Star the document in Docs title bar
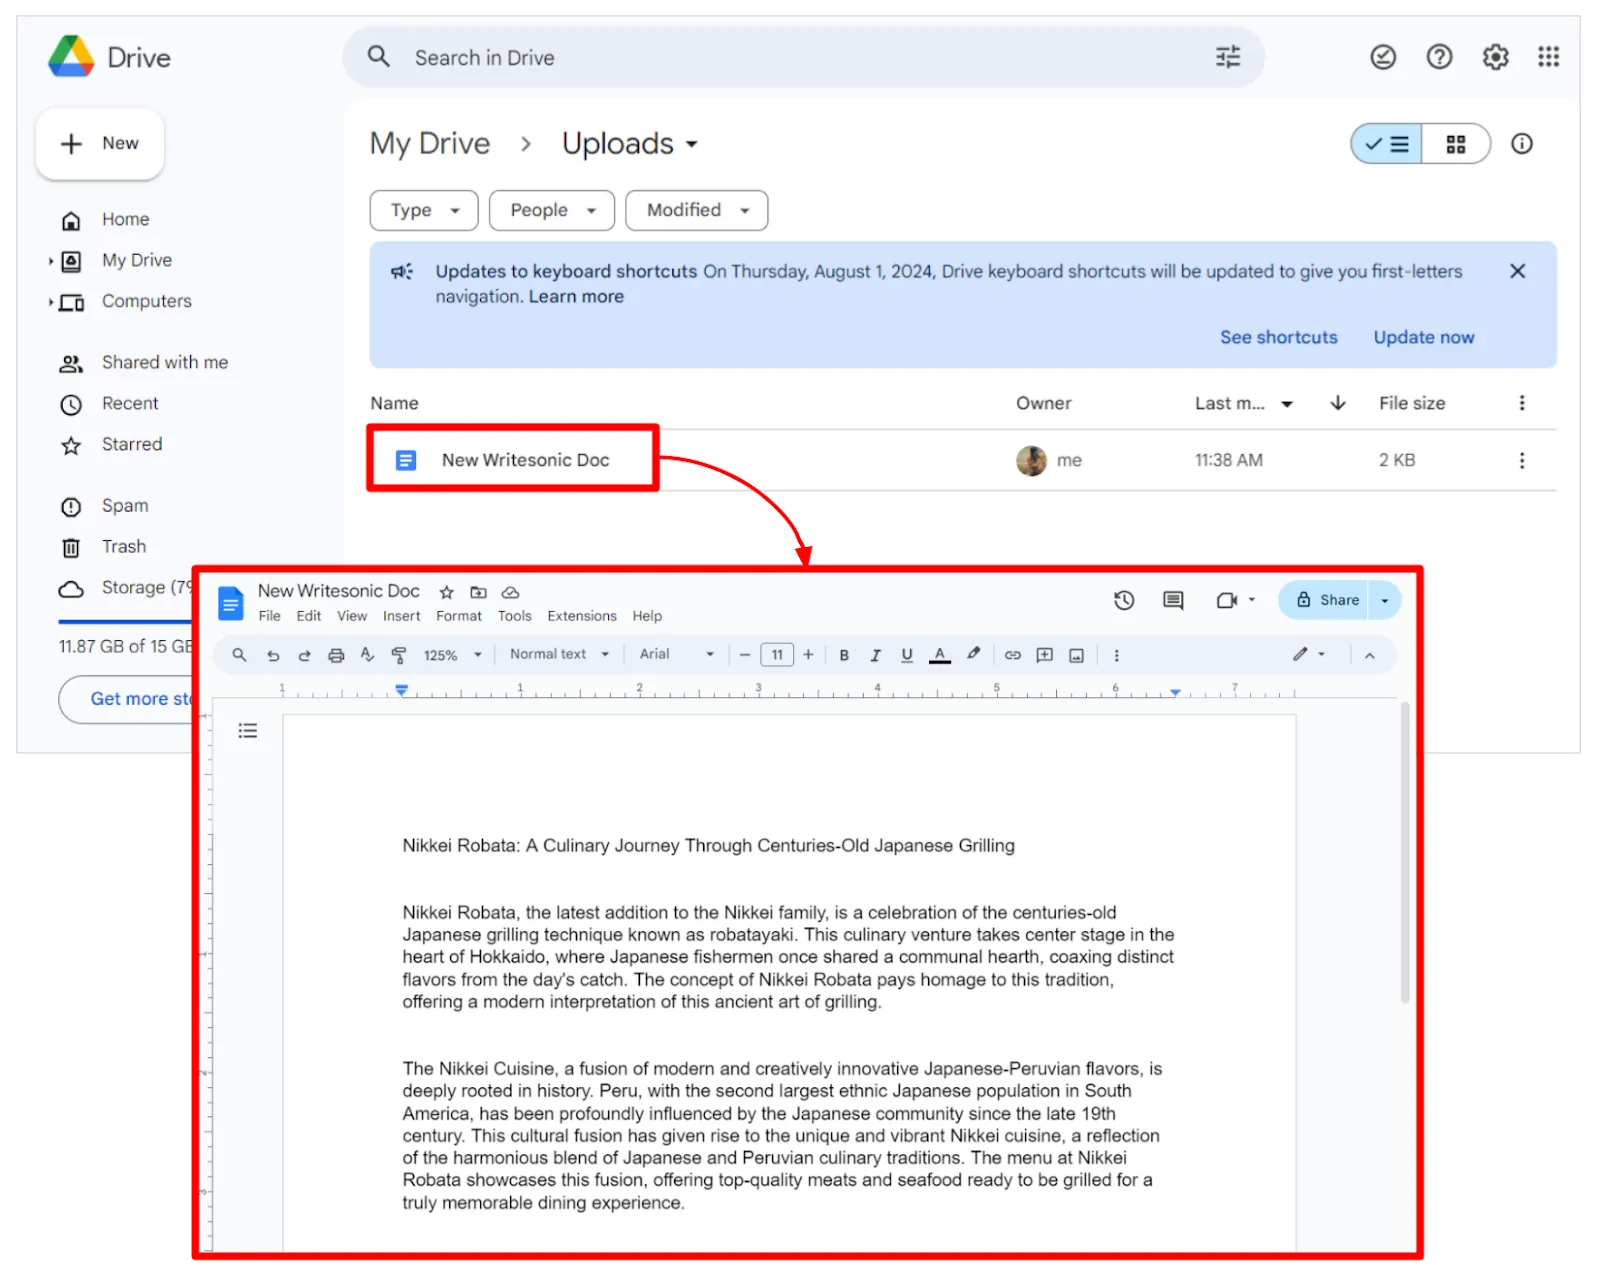 point(447,592)
